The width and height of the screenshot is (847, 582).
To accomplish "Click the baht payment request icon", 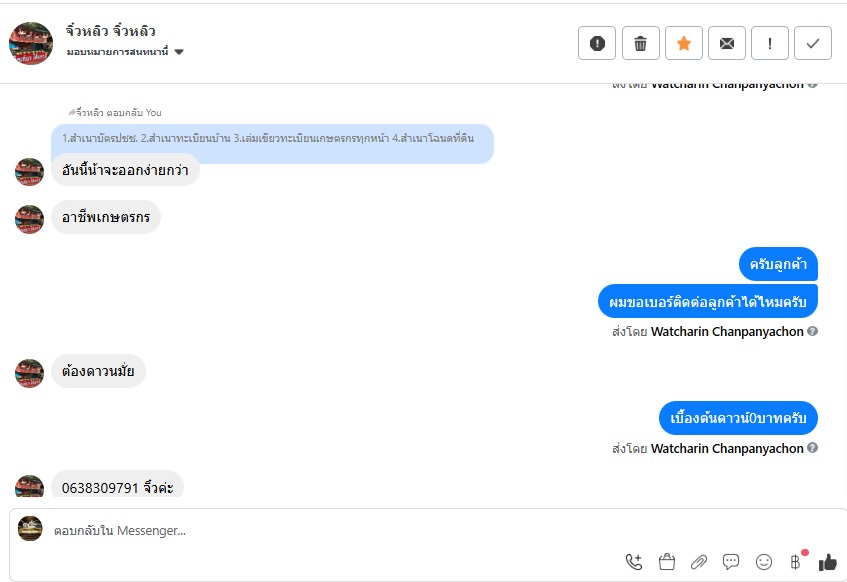I will point(796,562).
